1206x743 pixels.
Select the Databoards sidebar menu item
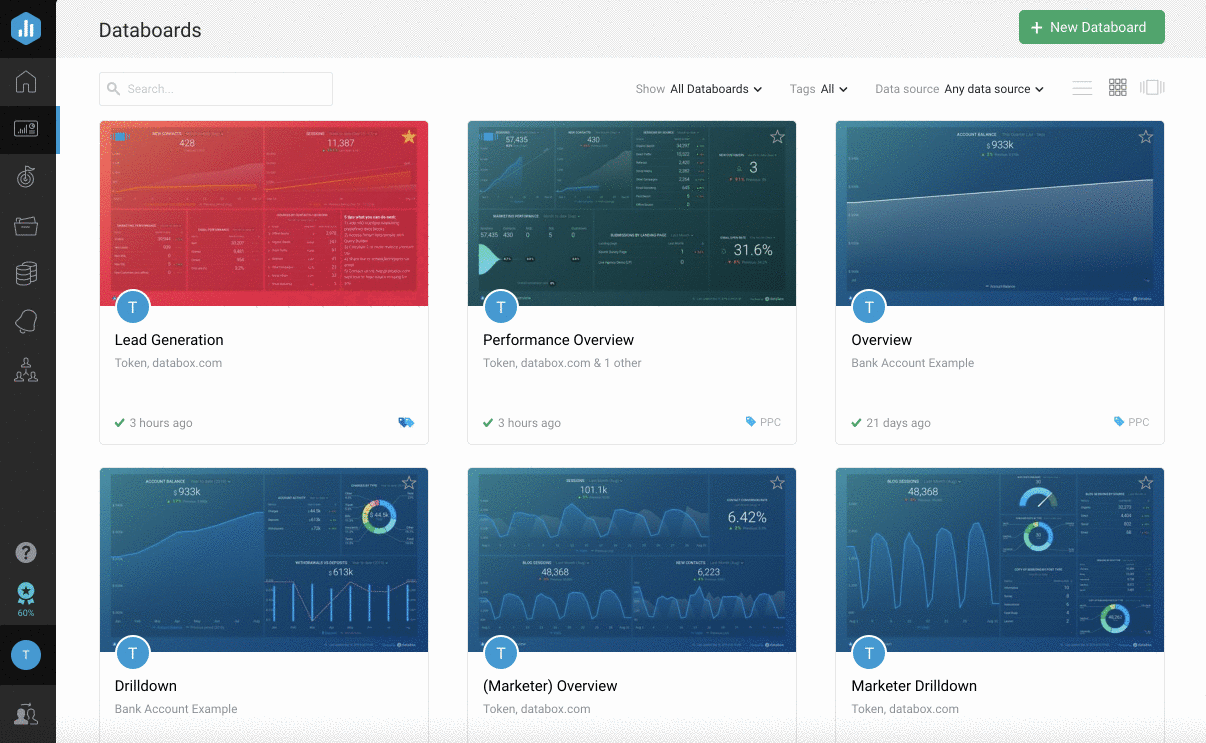26,129
